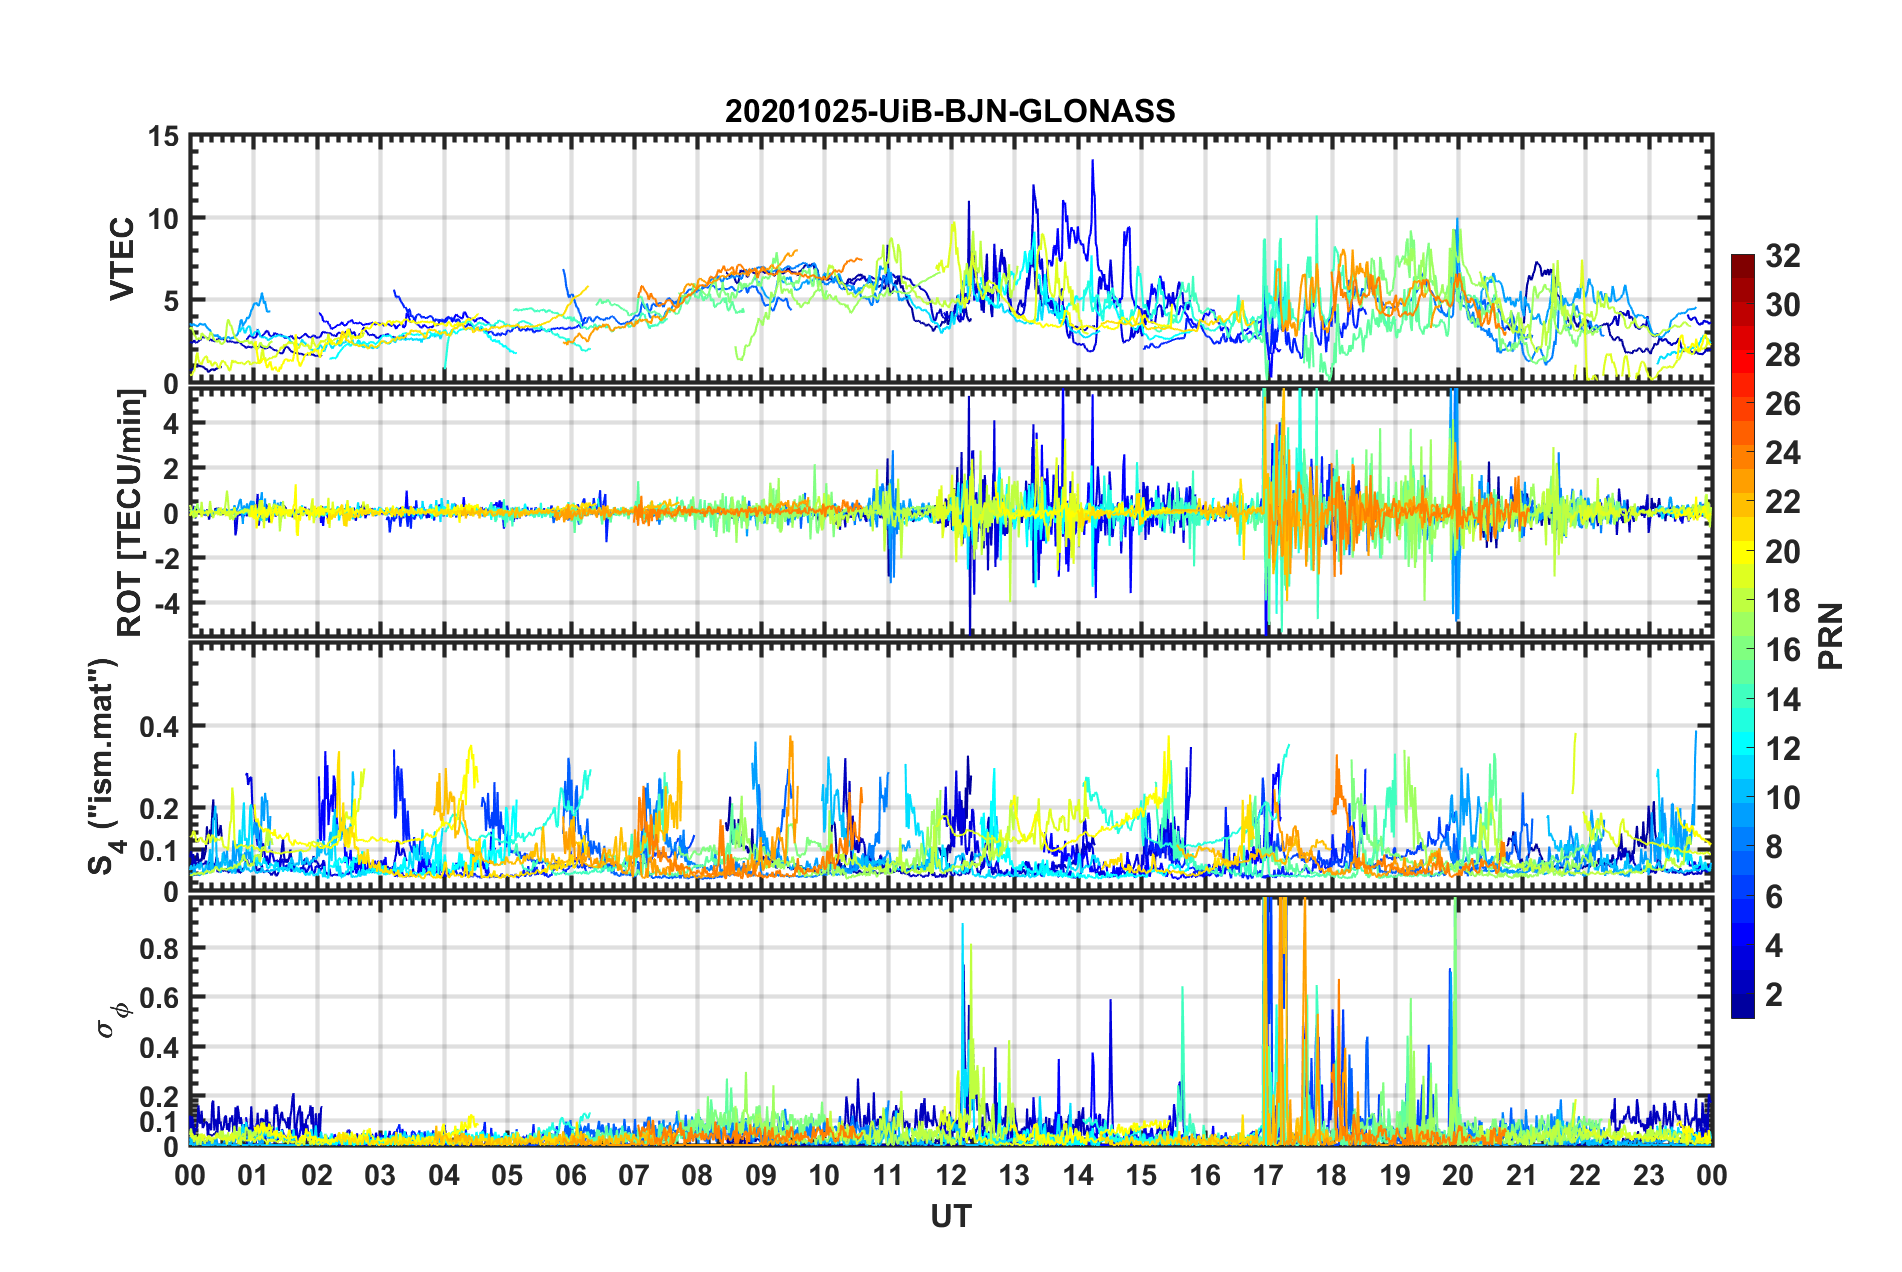Click x-axis tick label 09
Image resolution: width=1902 pixels, height=1272 pixels.
761,1175
